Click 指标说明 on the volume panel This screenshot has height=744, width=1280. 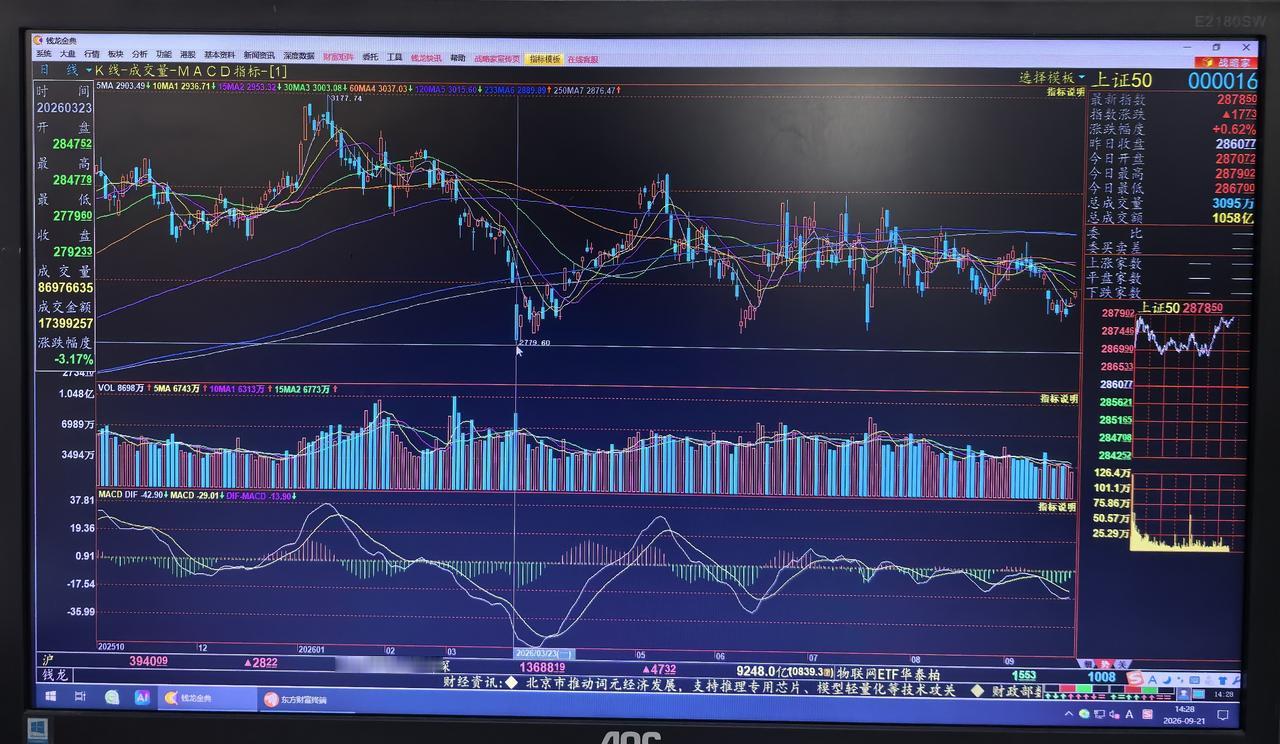(1059, 398)
